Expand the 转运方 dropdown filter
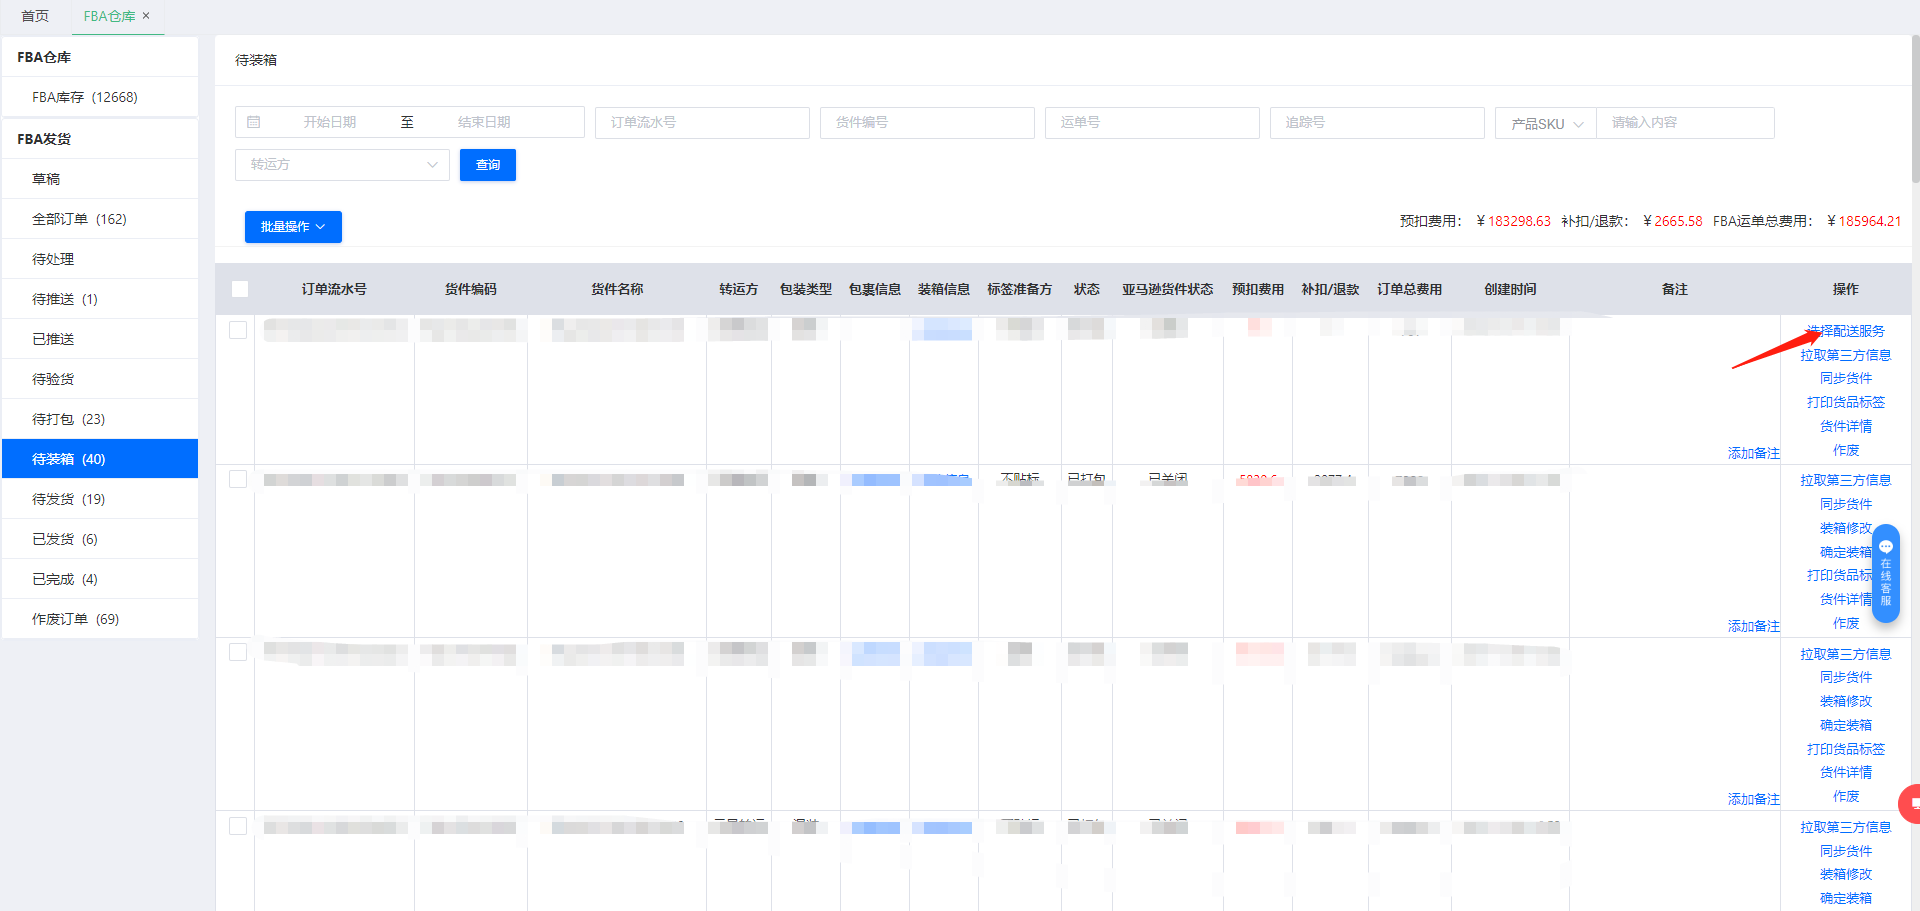Viewport: 1920px width, 911px height. [x=342, y=165]
